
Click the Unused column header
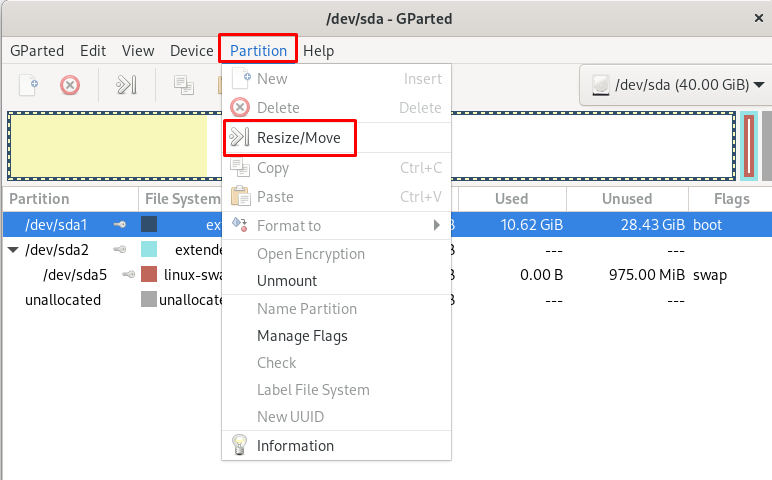(627, 199)
